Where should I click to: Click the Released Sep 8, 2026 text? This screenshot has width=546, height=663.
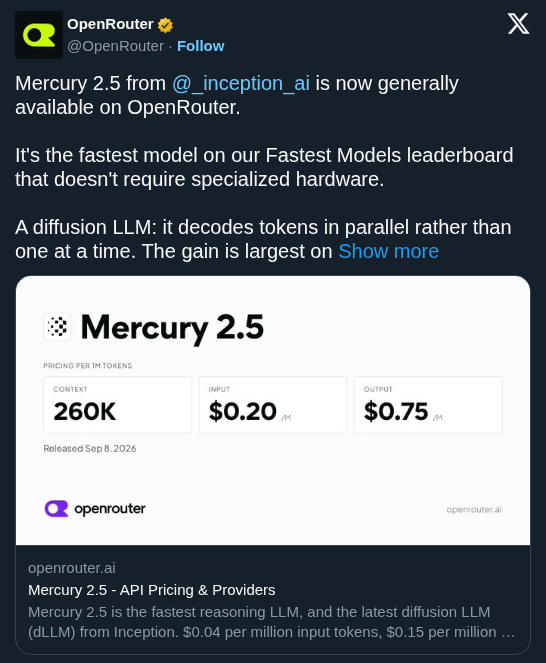(x=90, y=449)
